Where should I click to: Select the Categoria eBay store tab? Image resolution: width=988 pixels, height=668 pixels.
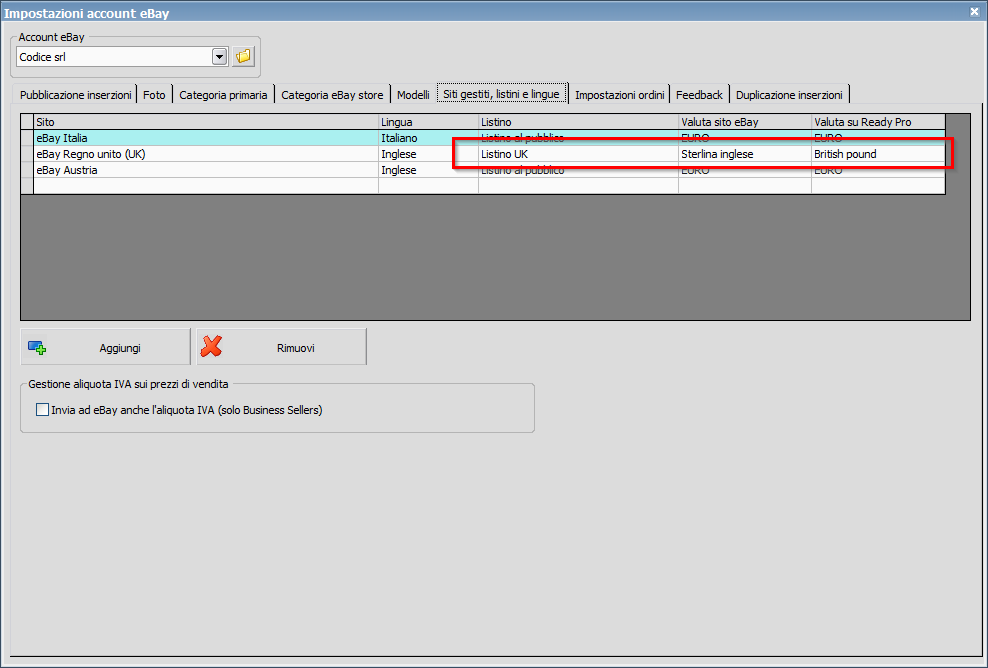pos(332,95)
